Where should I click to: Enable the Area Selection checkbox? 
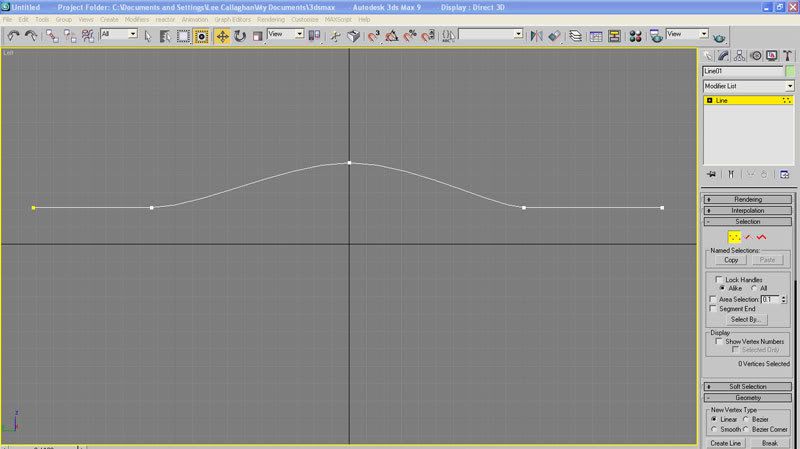[x=713, y=299]
